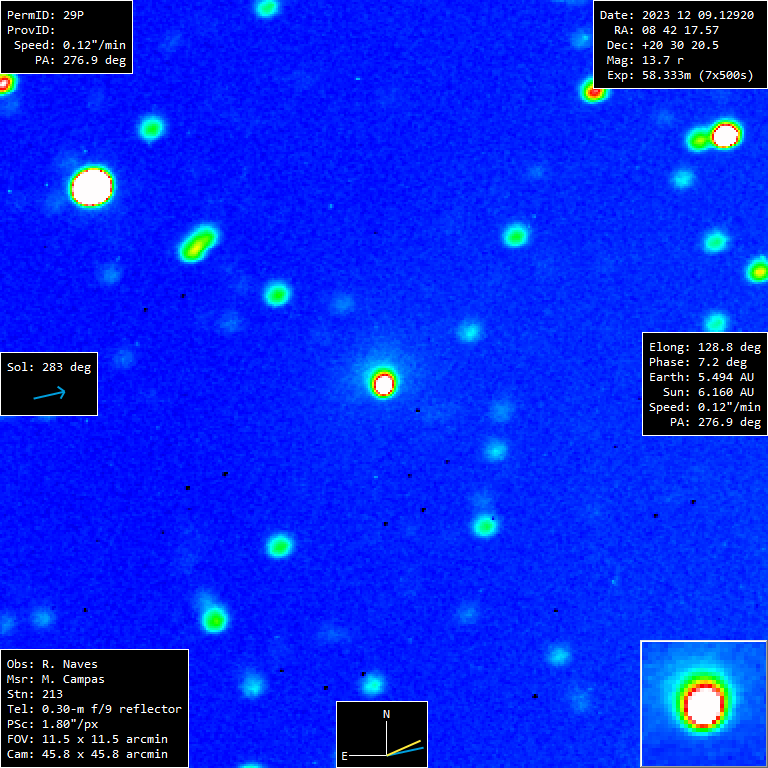Click the PSc: 1.80"/px pixel scale
The width and height of the screenshot is (768, 768).
click(x=52, y=724)
